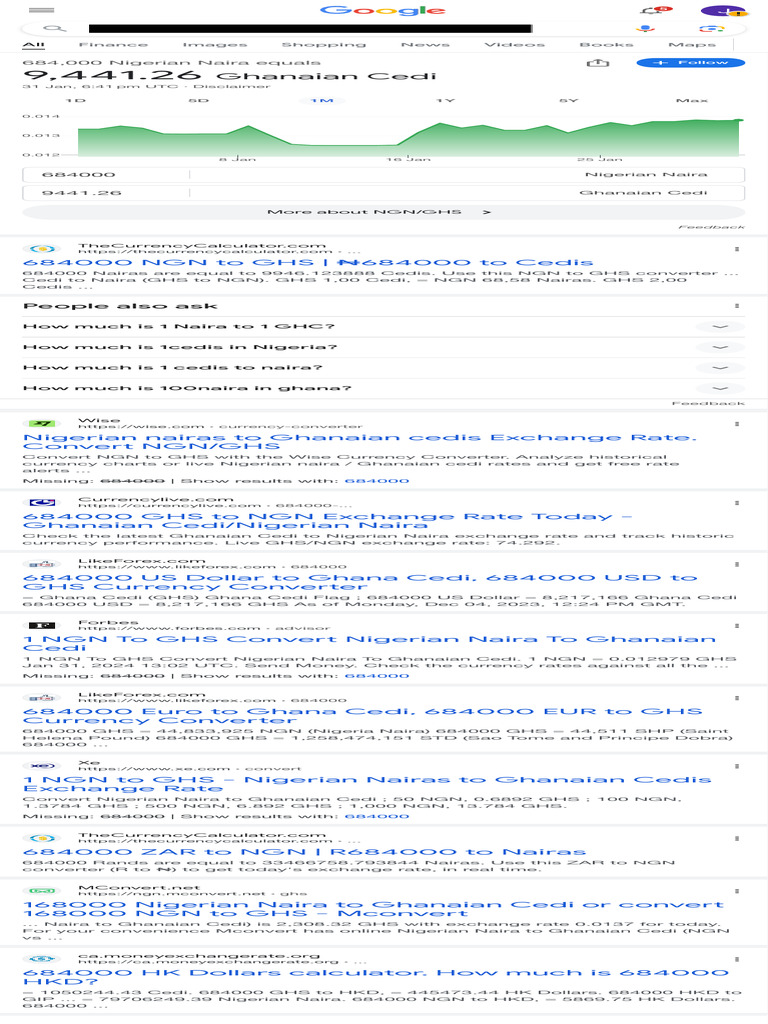This screenshot has height=1024, width=768.
Task: Click the 684000 Naira amount field
Action: (x=106, y=174)
